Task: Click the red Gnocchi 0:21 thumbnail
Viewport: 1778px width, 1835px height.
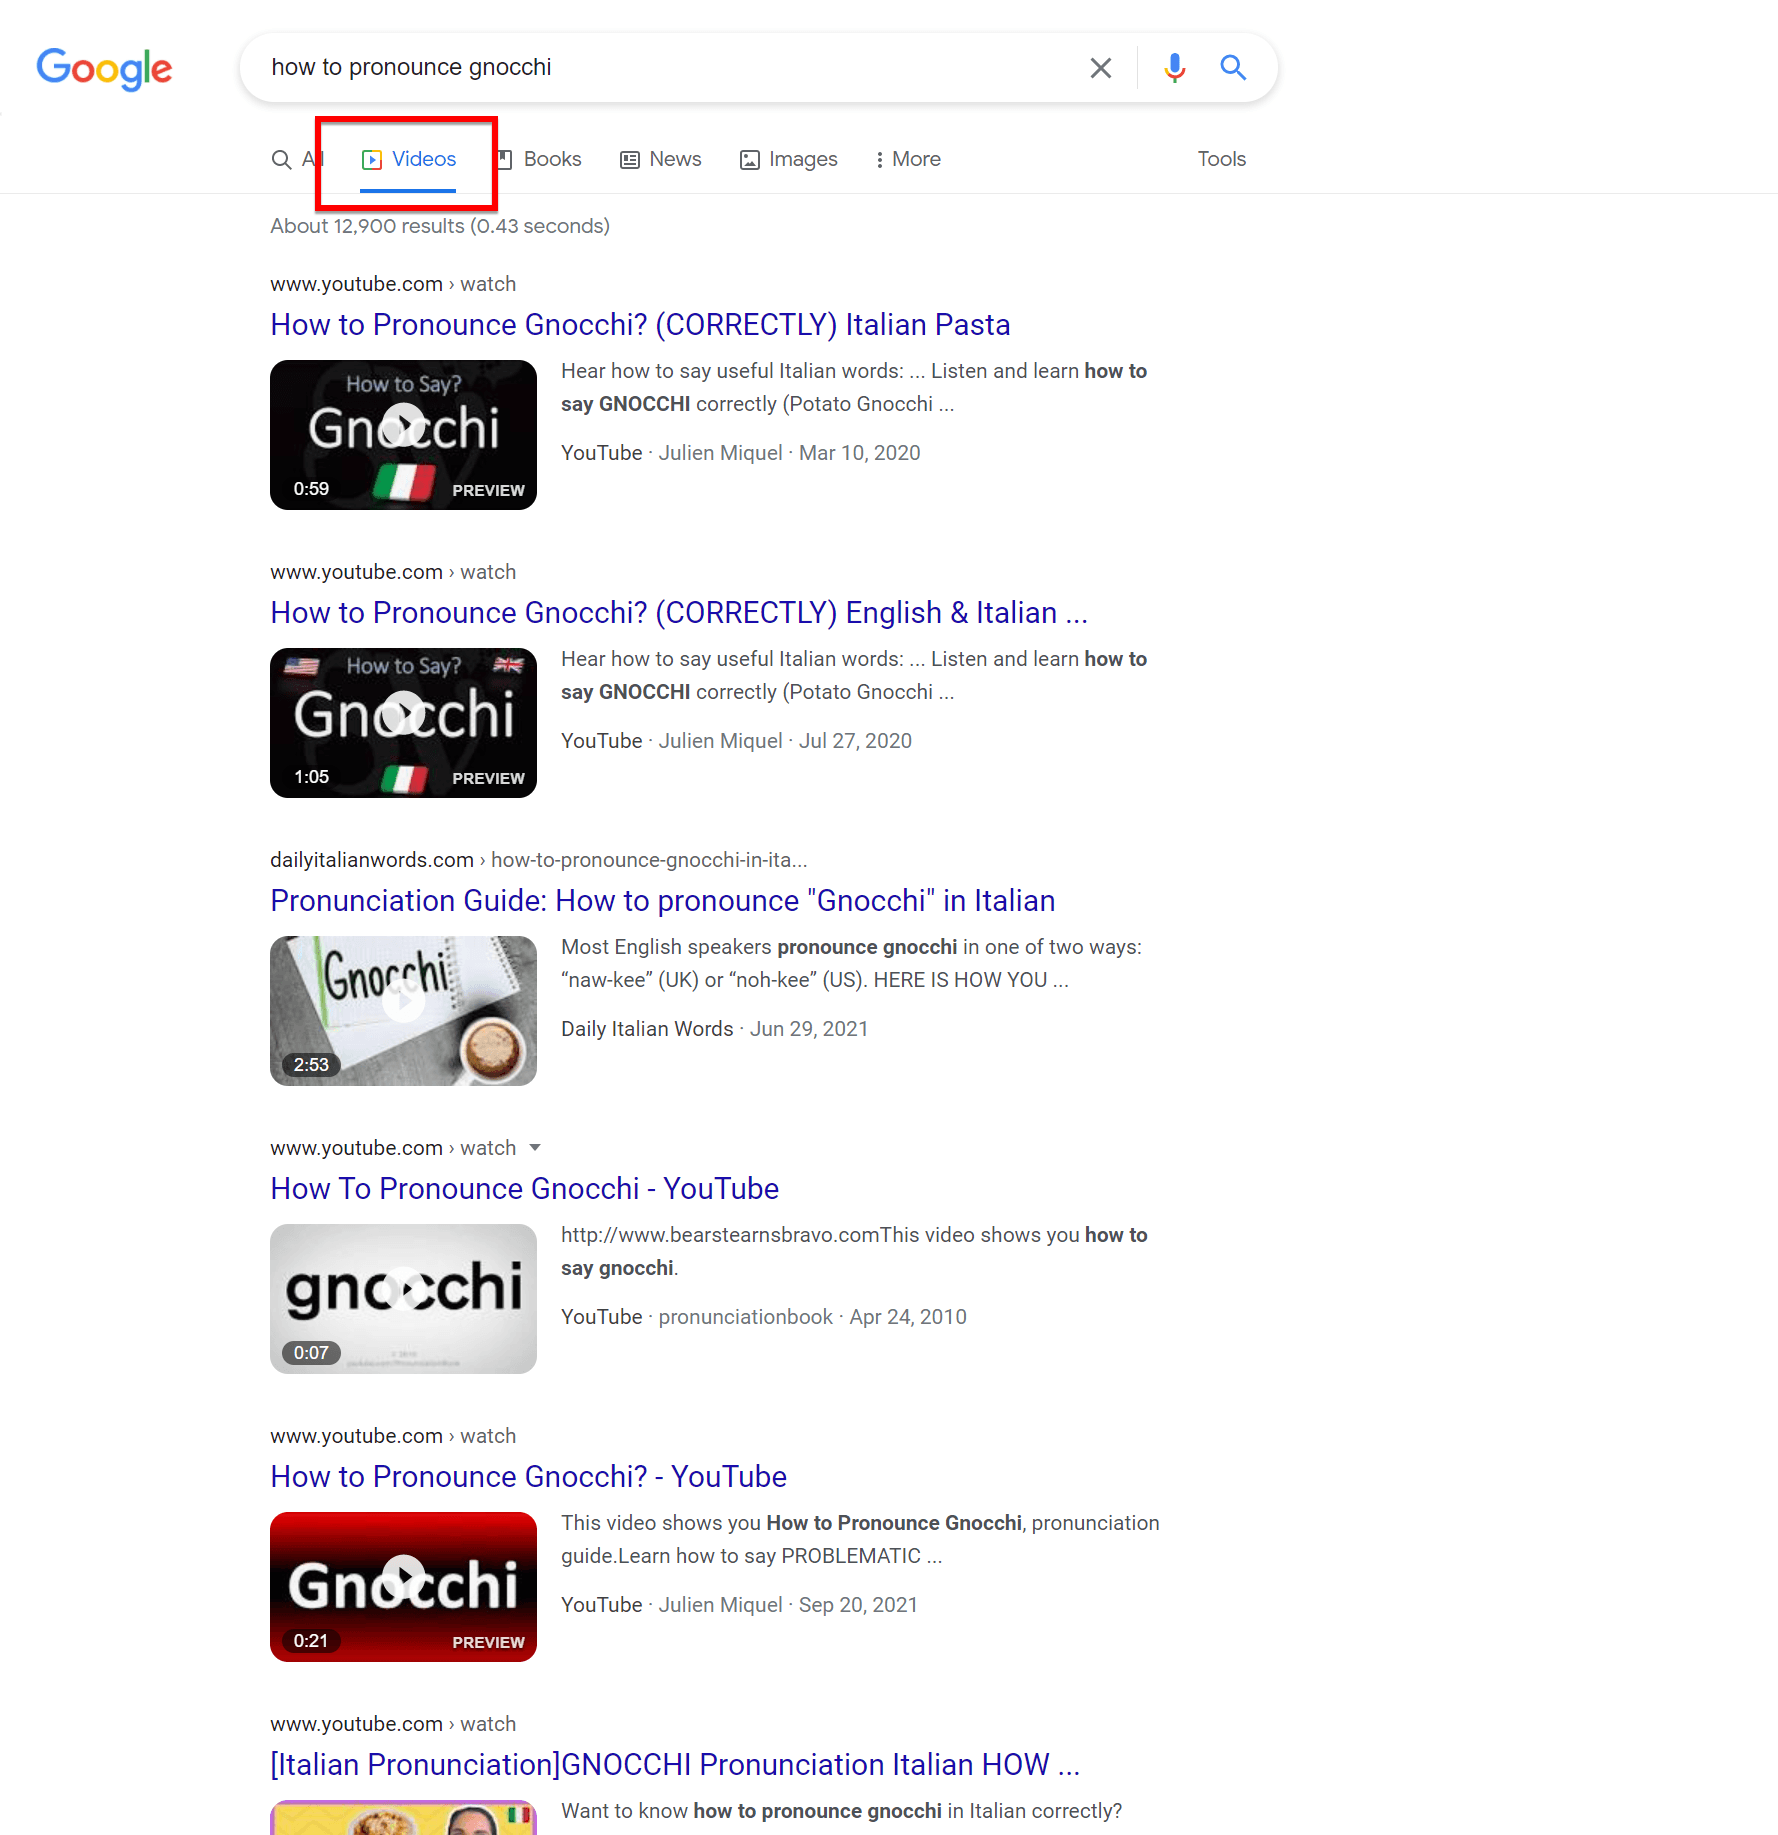Action: 403,1587
